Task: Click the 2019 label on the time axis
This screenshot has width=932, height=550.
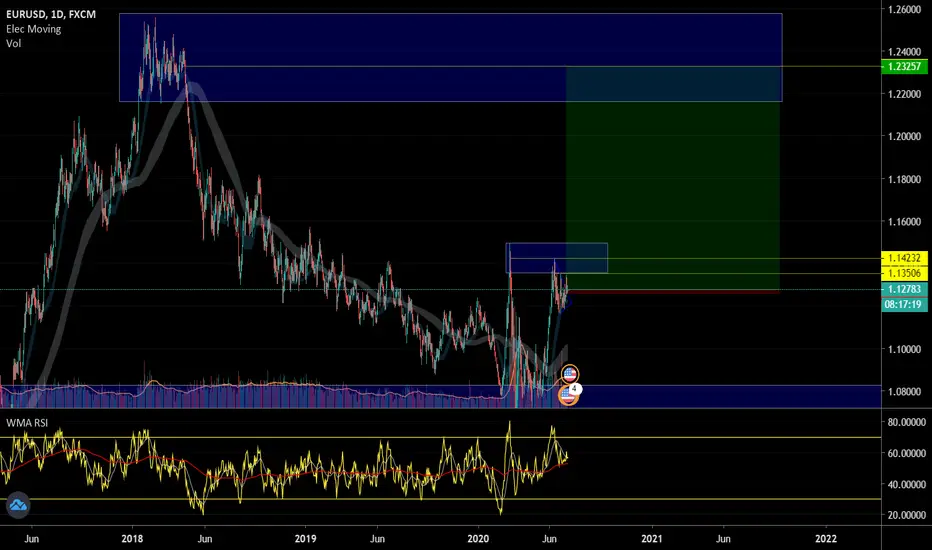Action: coord(305,539)
